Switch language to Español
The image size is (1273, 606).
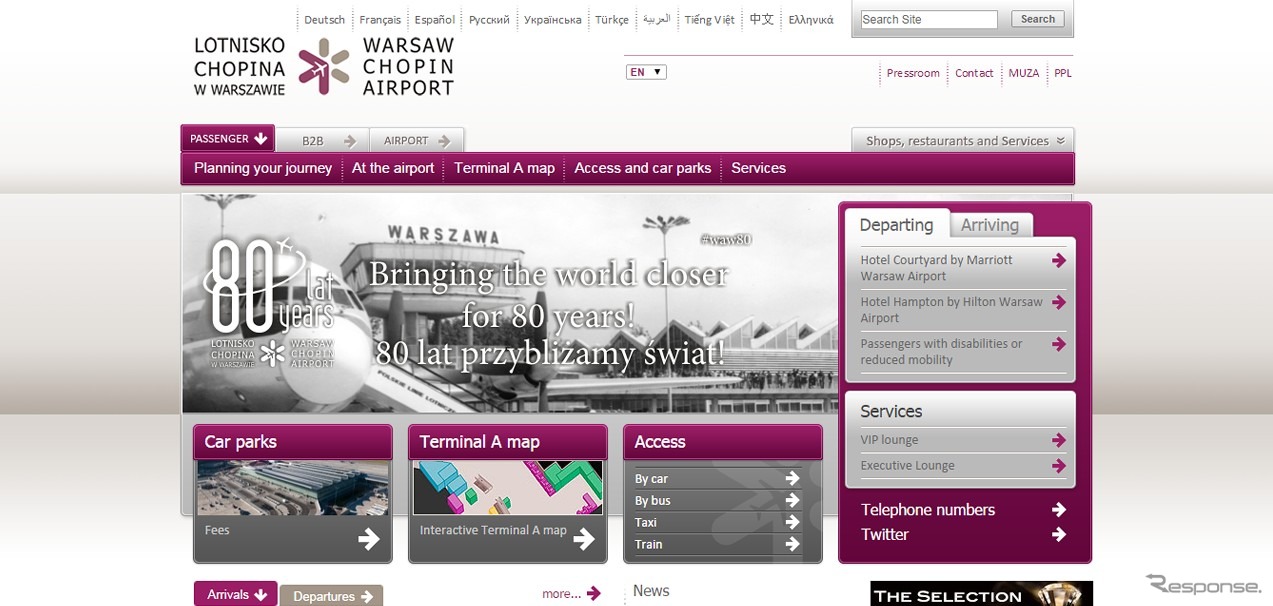pyautogui.click(x=435, y=20)
